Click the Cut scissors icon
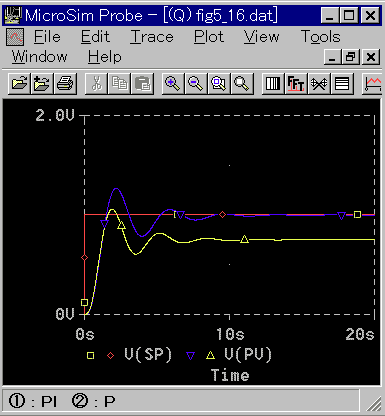 [96, 83]
